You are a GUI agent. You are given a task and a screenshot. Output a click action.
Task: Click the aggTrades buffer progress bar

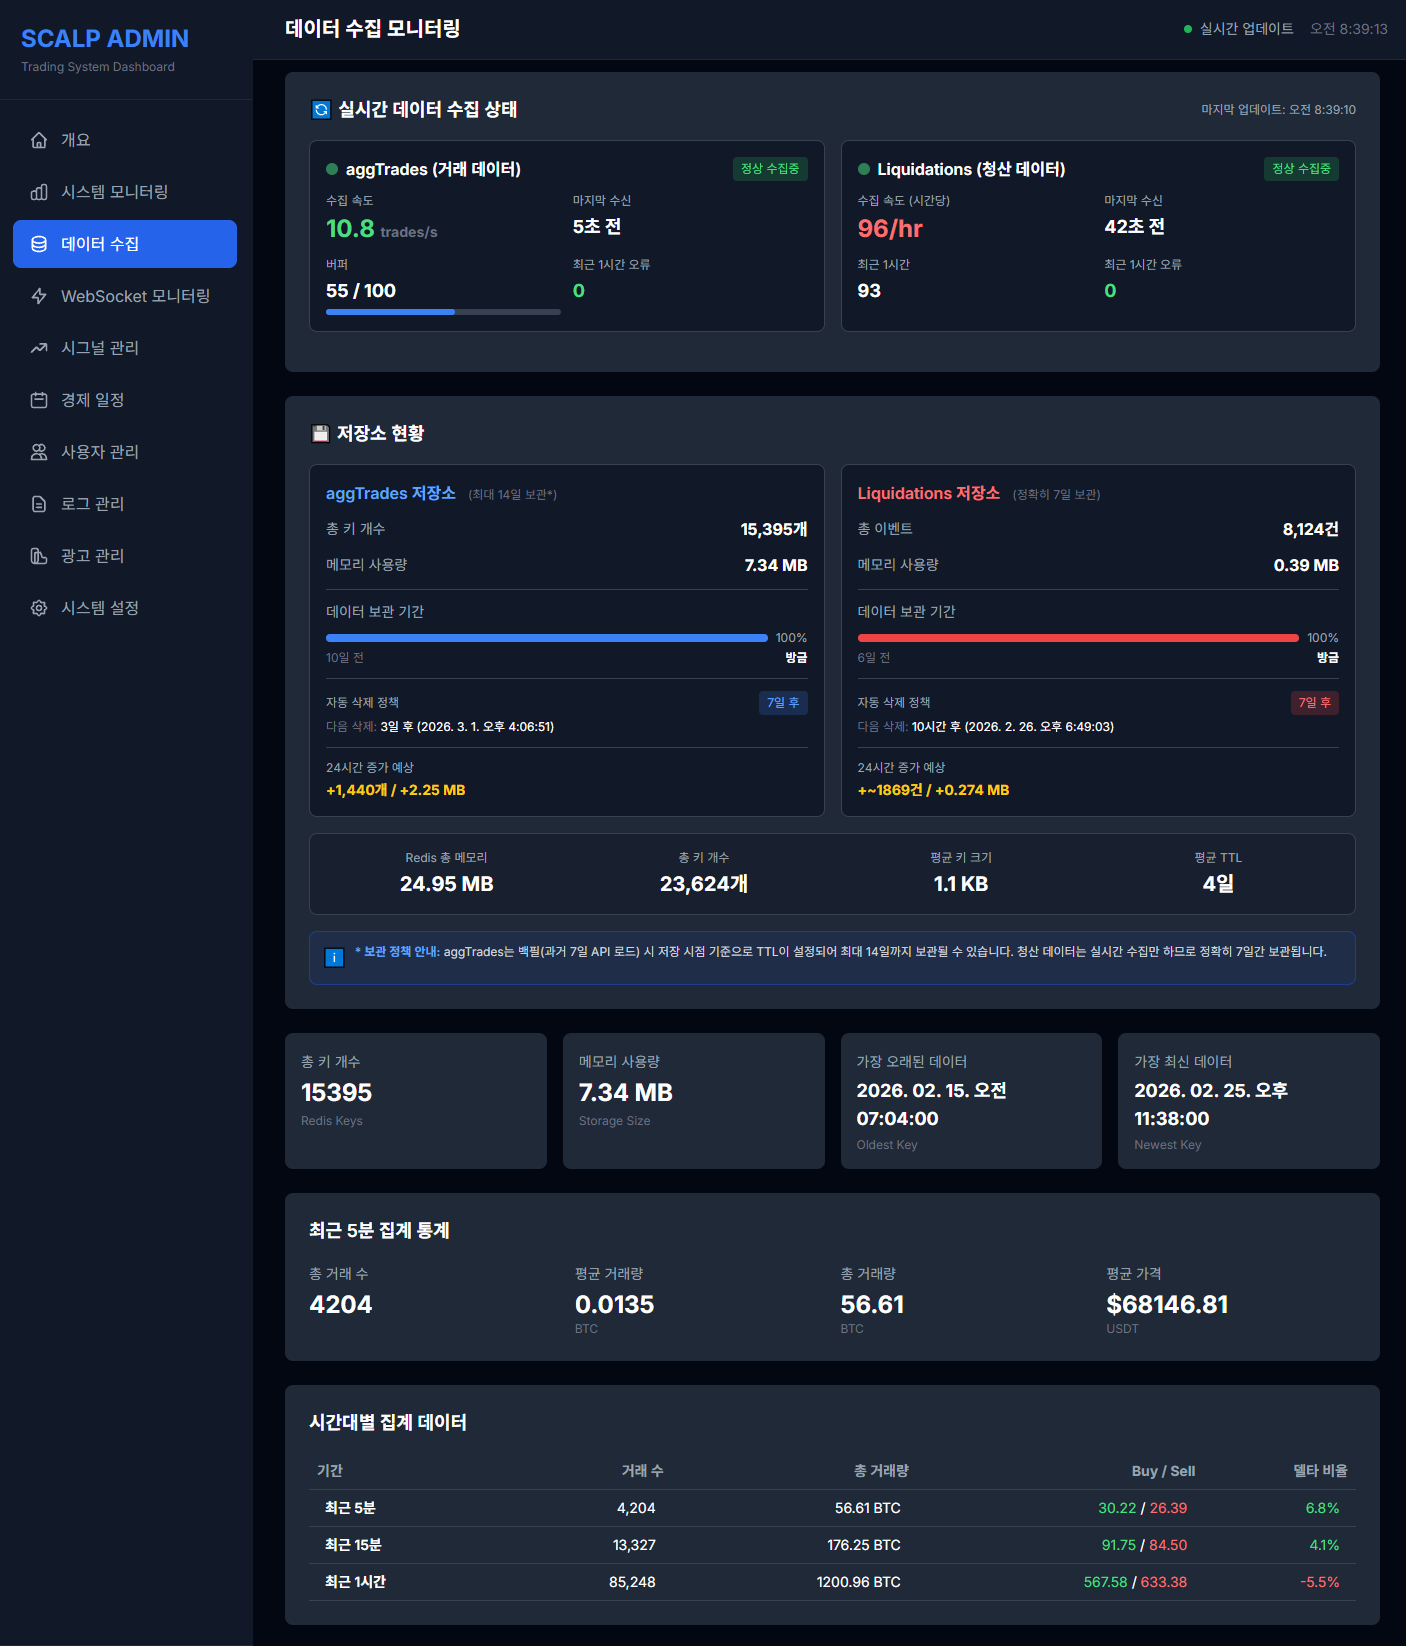pos(443,312)
